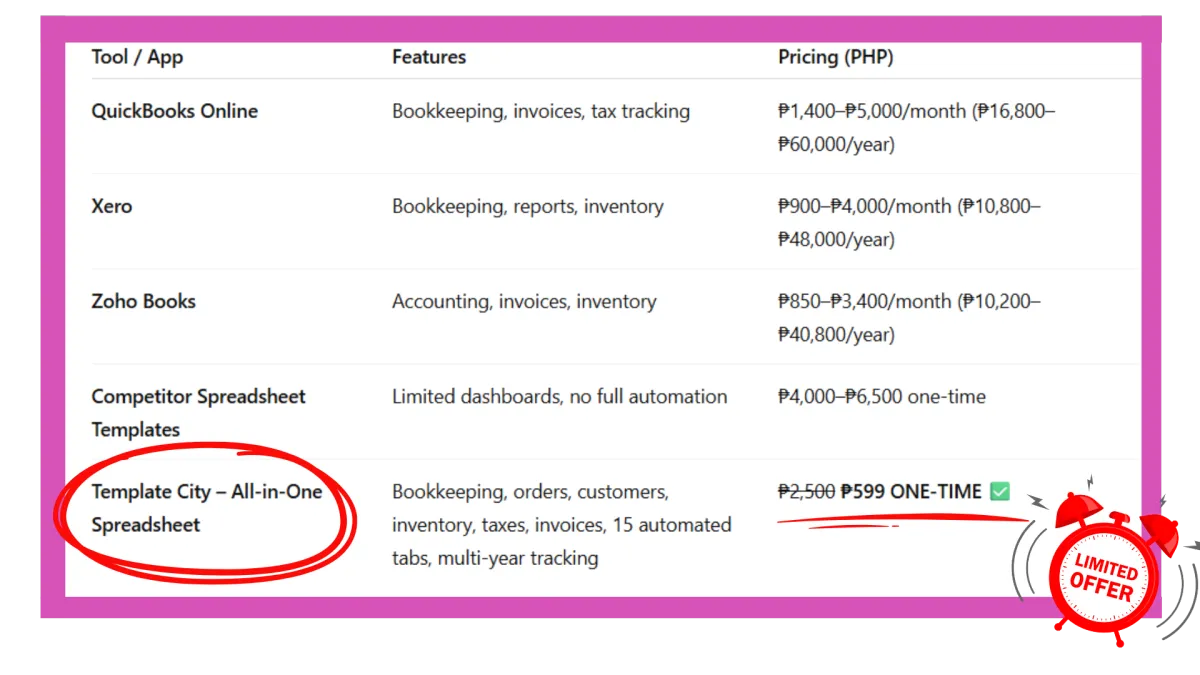Click the green checkmark beside ₱599 ONE-TIME
Viewport: 1200px width, 675px height.
(1000, 491)
